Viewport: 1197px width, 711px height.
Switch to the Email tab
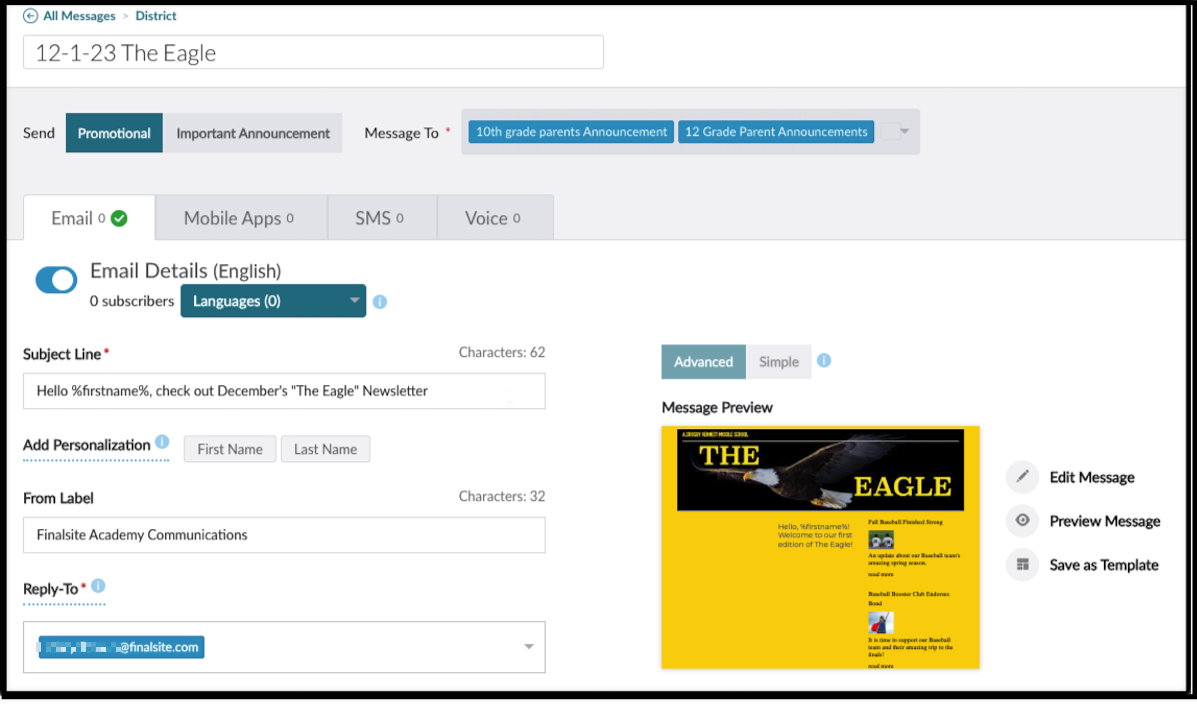click(89, 218)
